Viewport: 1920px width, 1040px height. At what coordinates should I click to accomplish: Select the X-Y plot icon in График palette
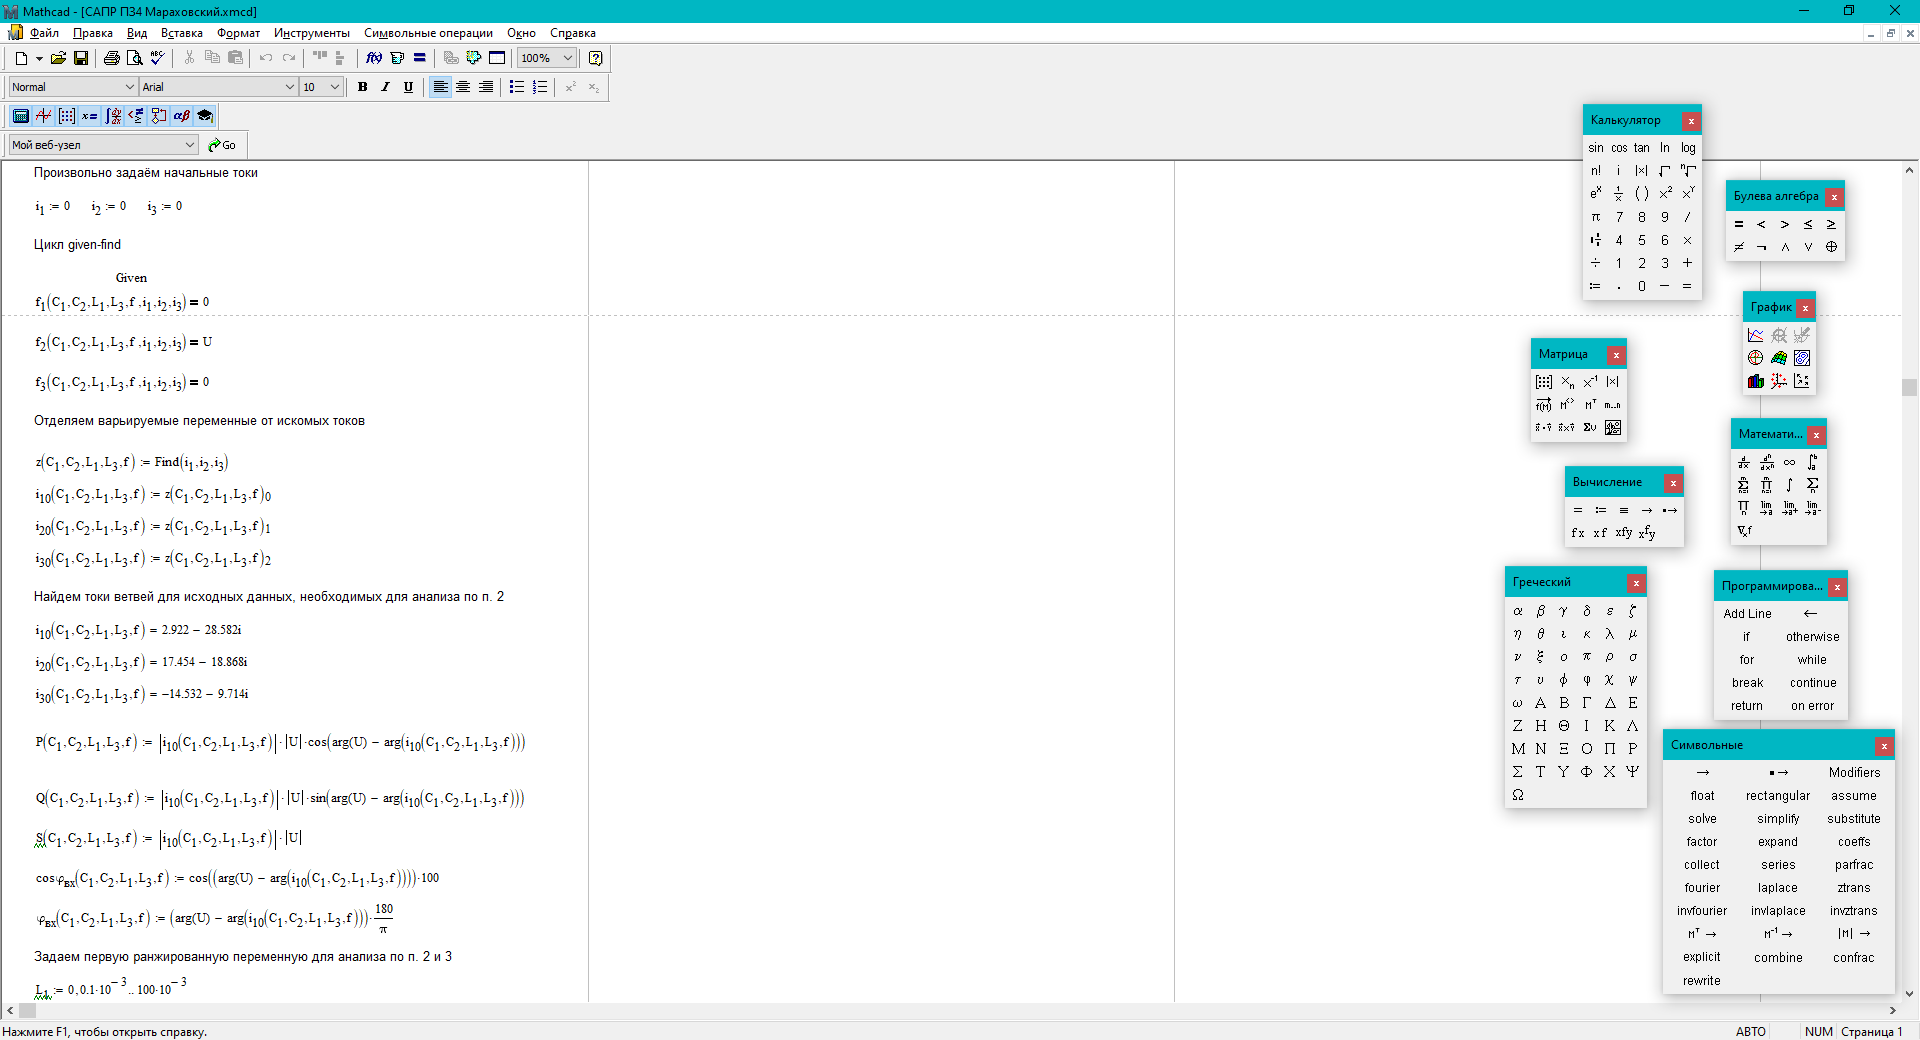[1756, 335]
